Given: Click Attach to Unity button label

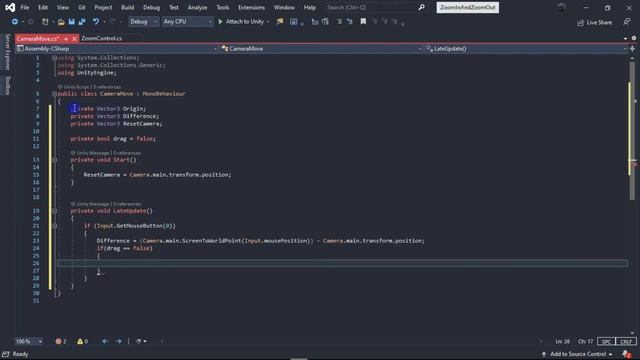Looking at the screenshot, I should click(x=245, y=21).
